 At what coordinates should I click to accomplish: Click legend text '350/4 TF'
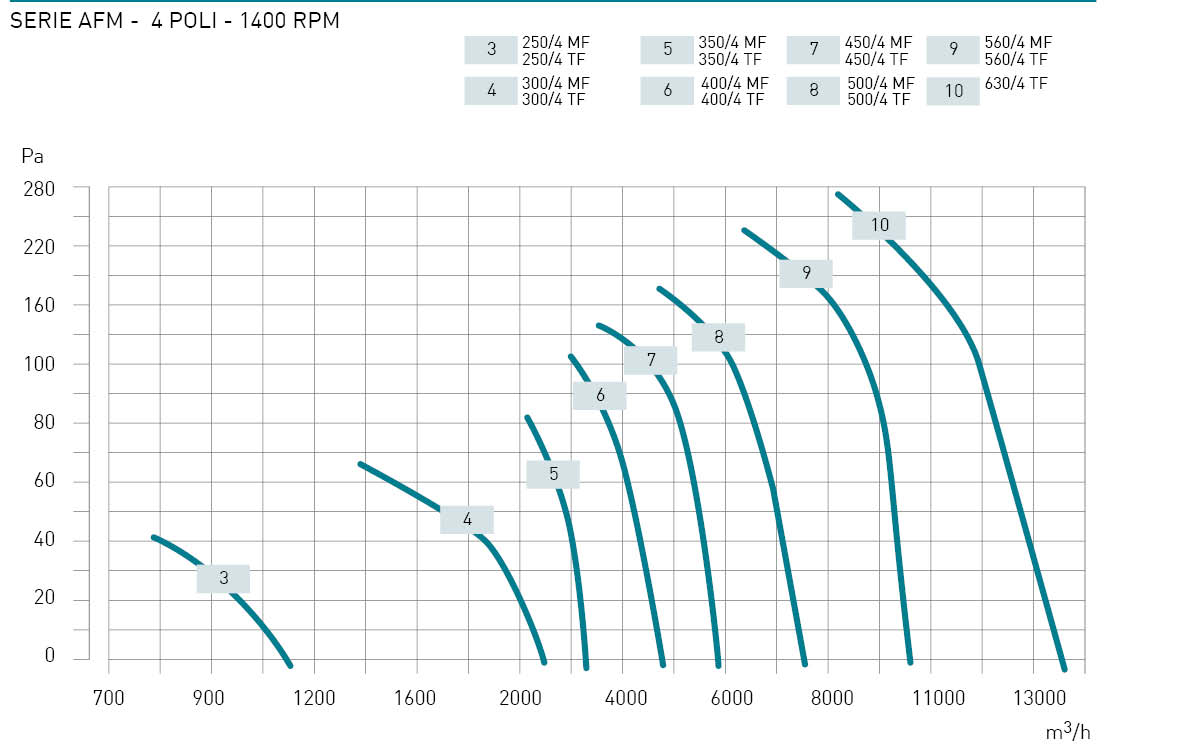pyautogui.click(x=730, y=59)
